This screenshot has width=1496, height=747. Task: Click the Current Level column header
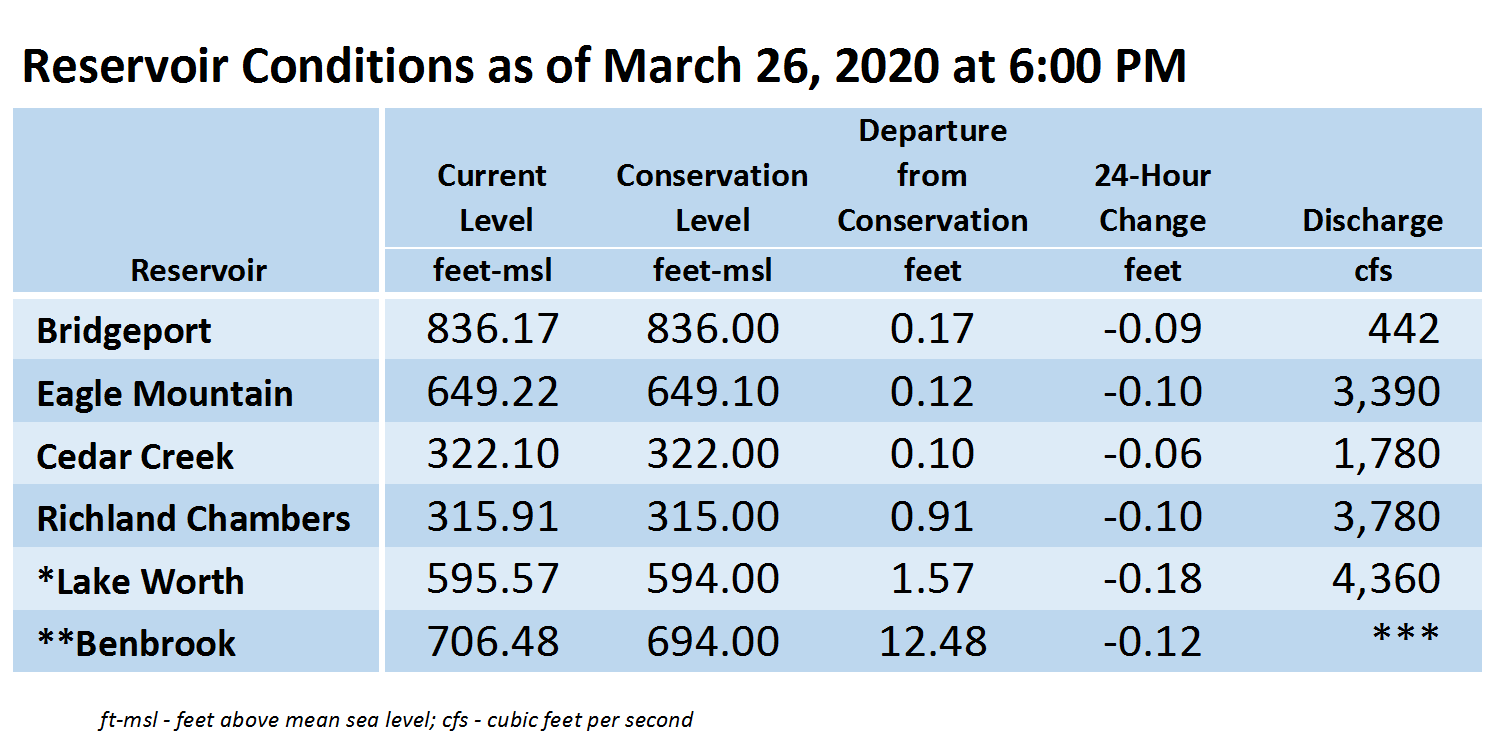[x=493, y=198]
